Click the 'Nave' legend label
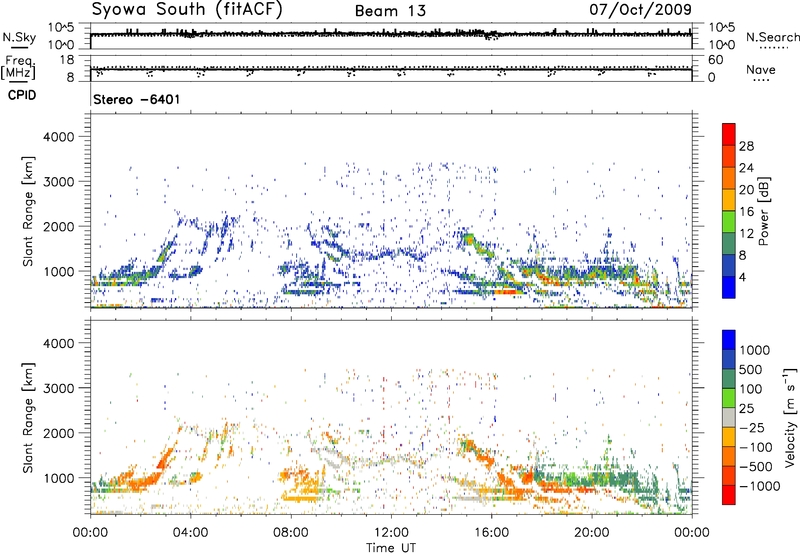Viewport: 800px width, 554px height. pos(761,70)
